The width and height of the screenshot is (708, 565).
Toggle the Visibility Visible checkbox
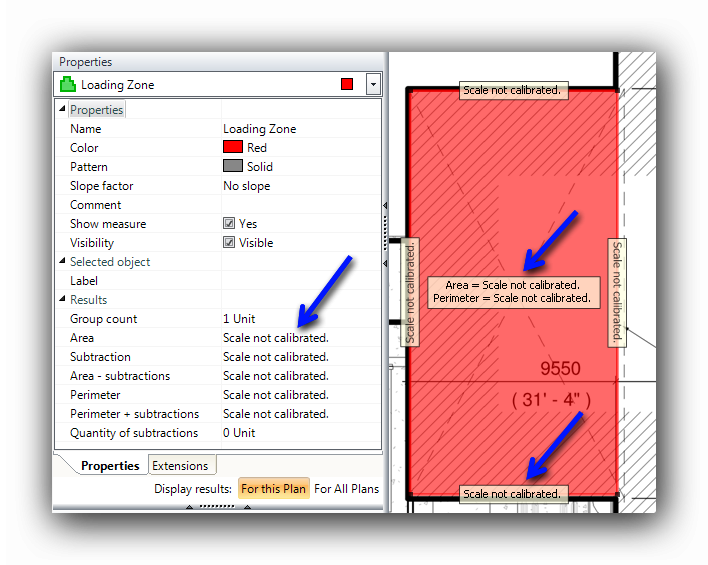229,243
